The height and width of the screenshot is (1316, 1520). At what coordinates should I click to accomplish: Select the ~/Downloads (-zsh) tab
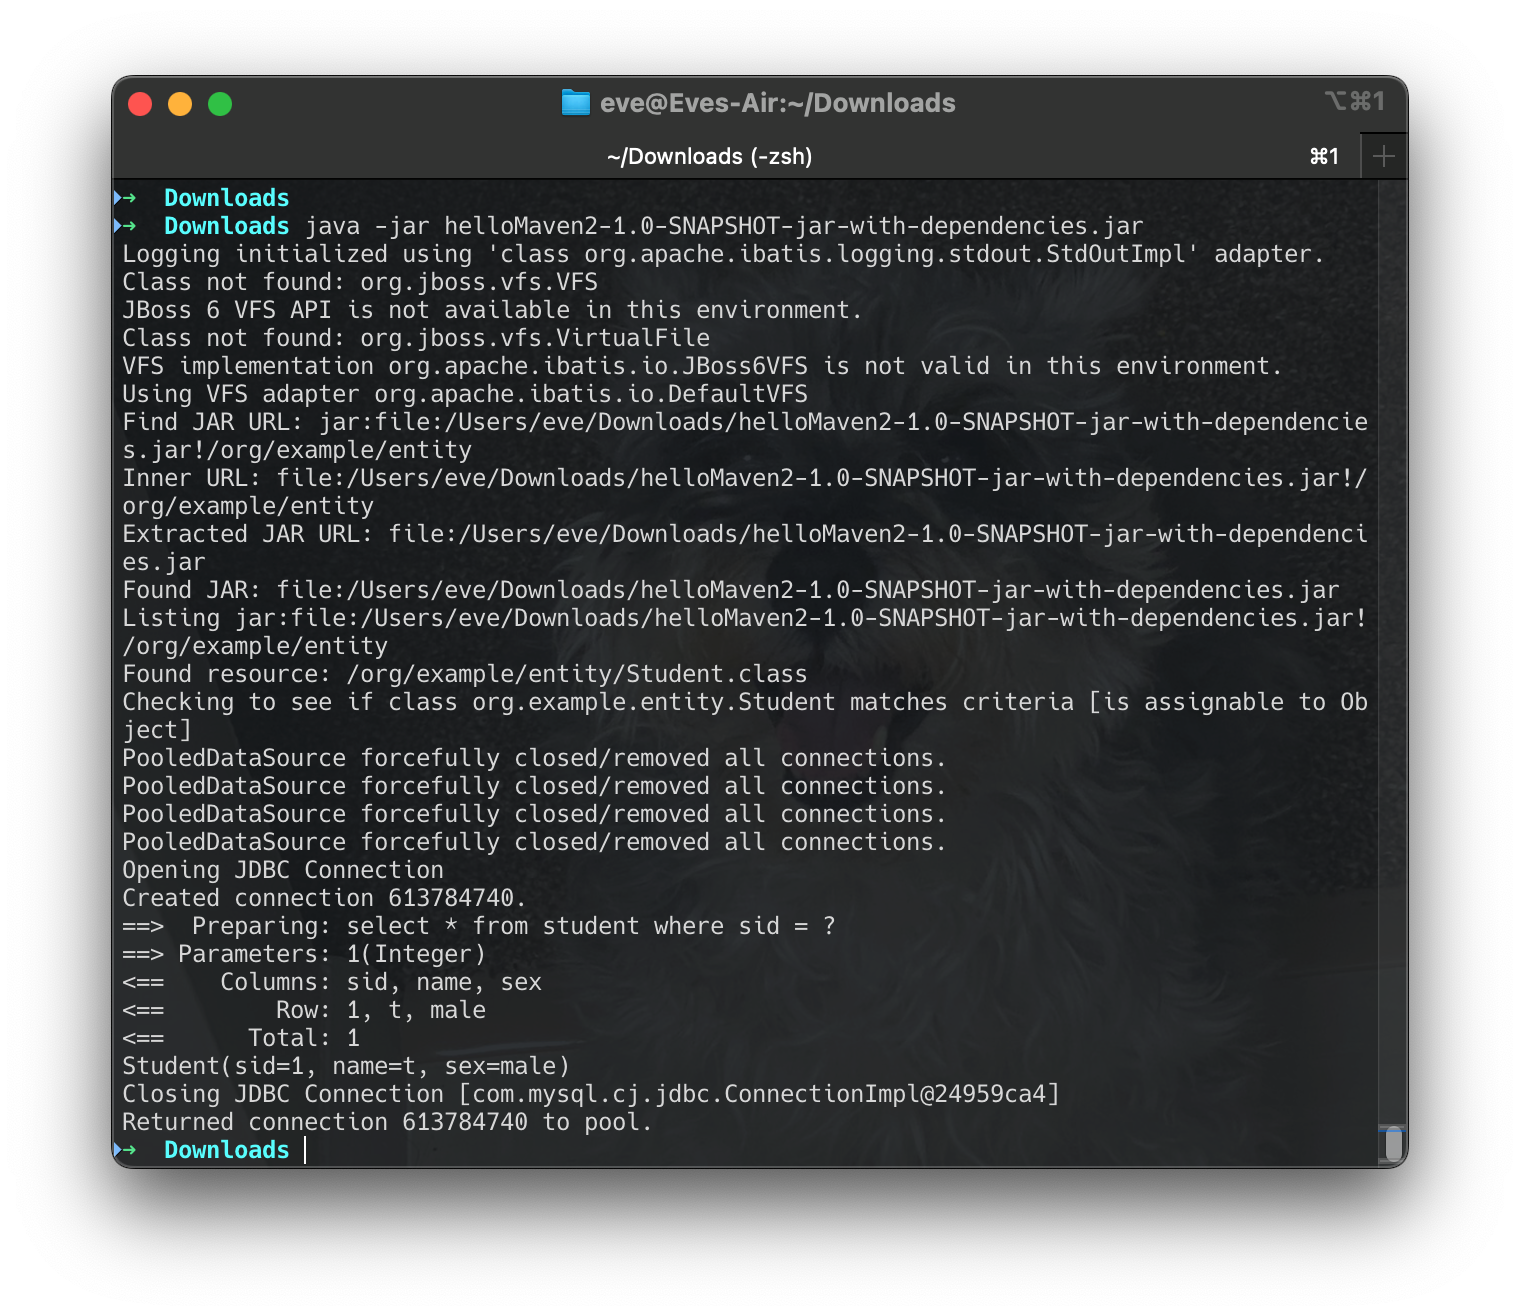pos(712,156)
